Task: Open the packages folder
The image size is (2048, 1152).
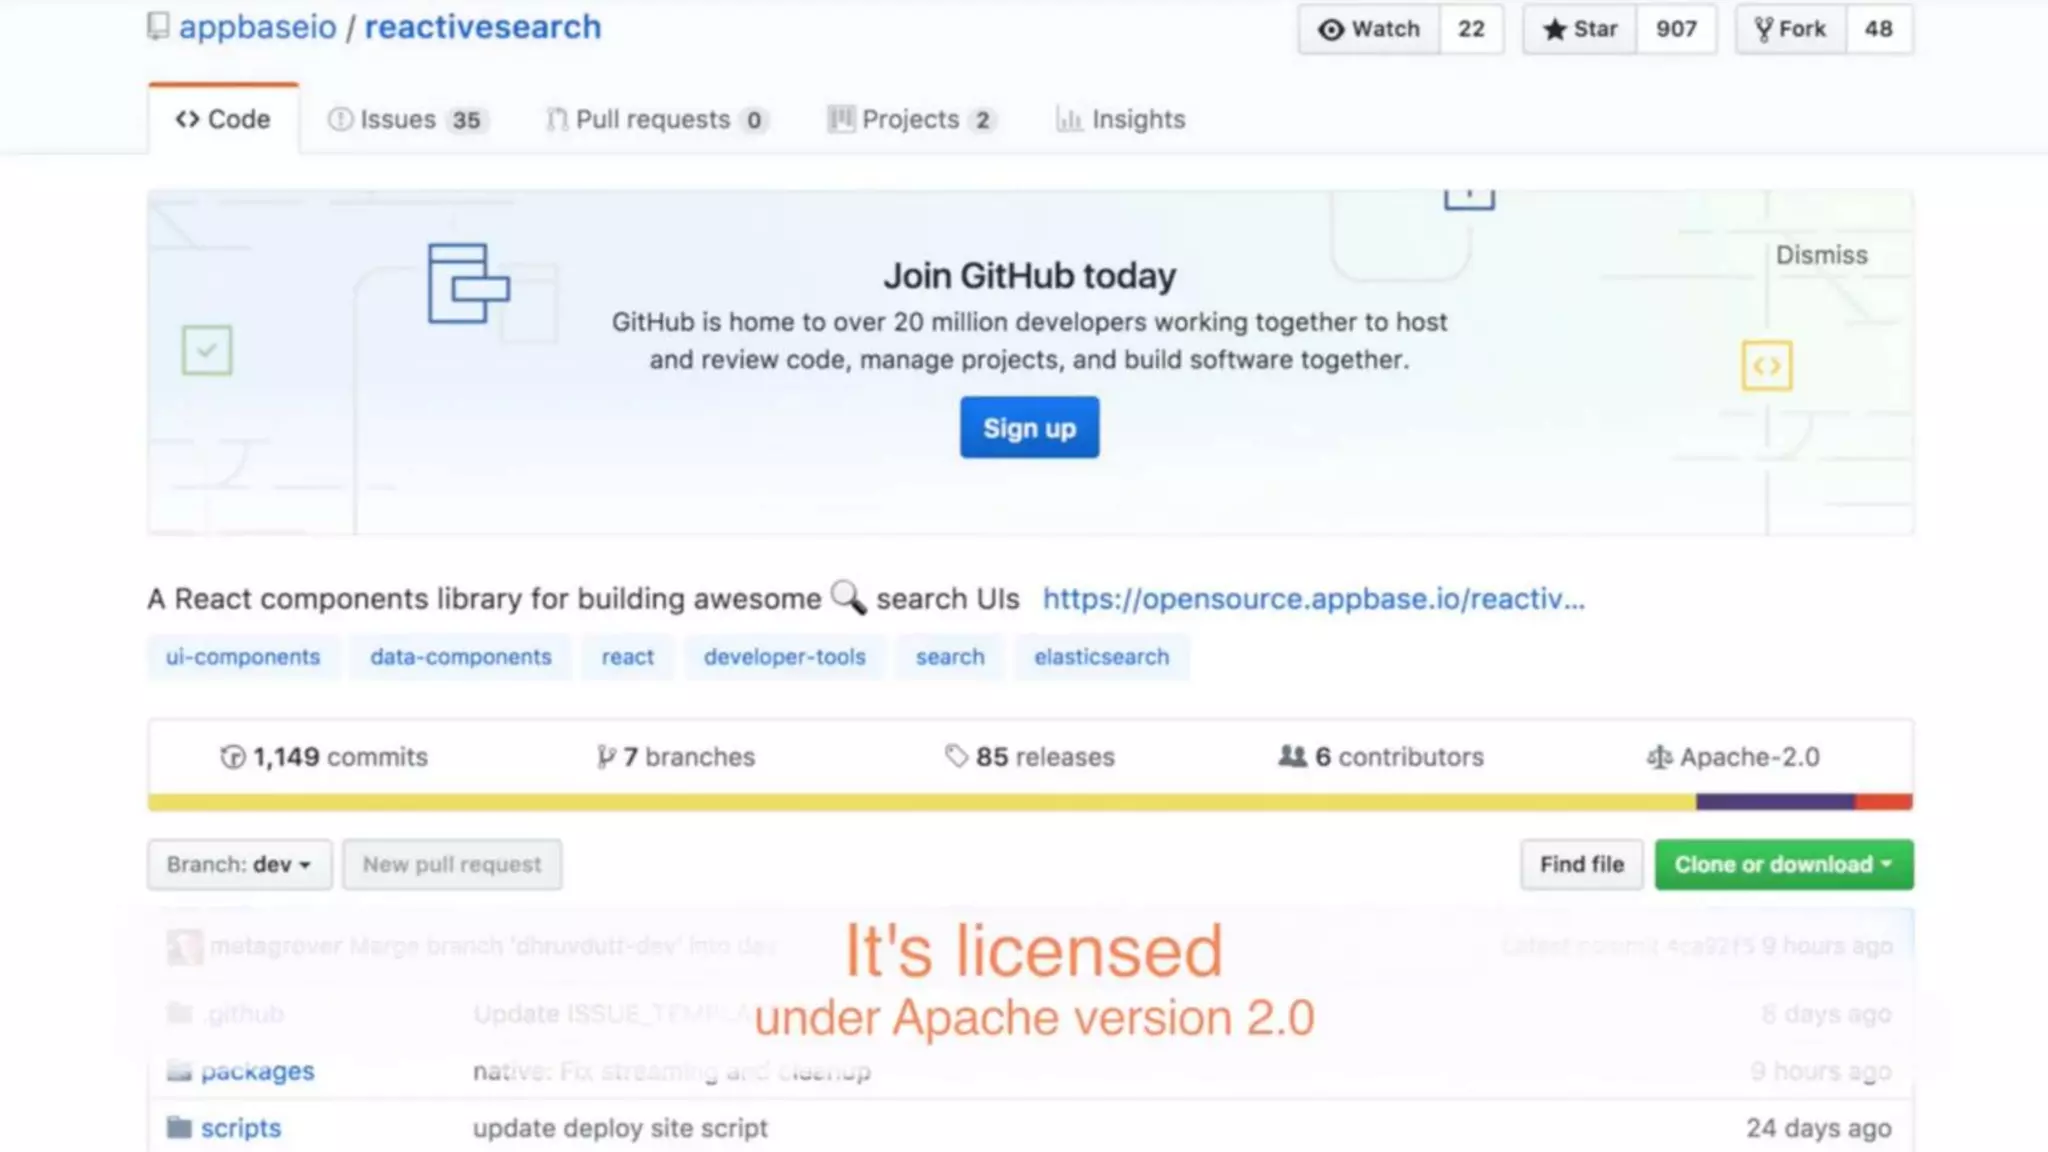Action: click(258, 1072)
